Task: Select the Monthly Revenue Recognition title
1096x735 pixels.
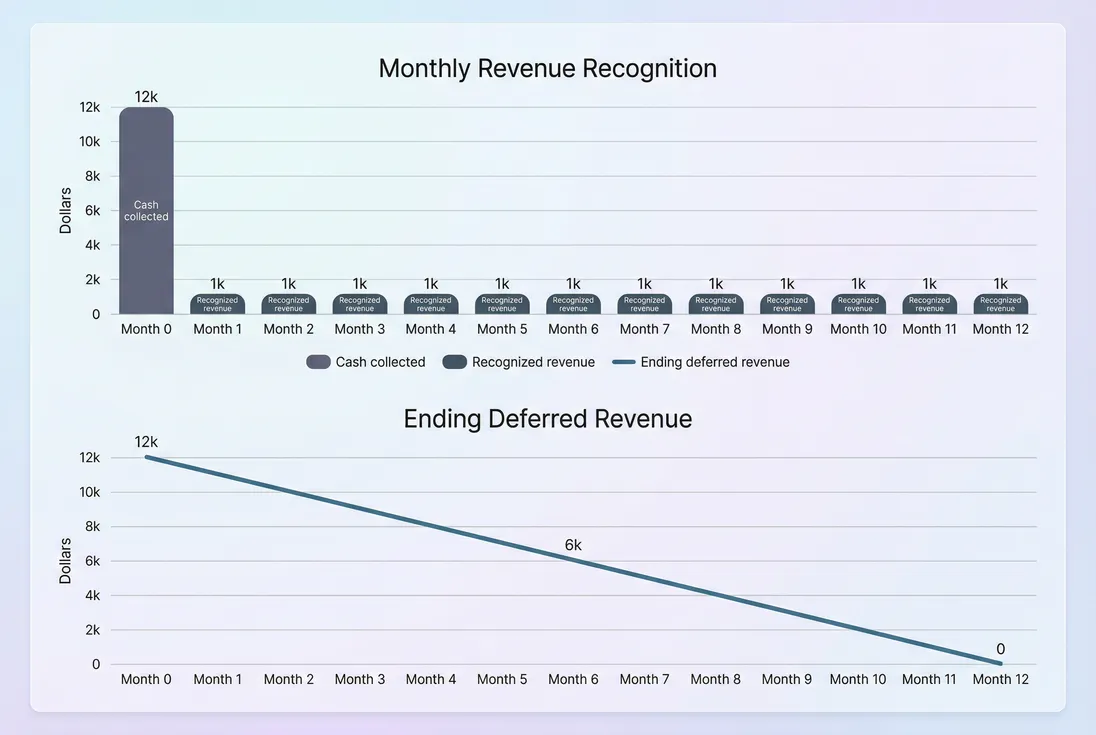Action: 547,68
